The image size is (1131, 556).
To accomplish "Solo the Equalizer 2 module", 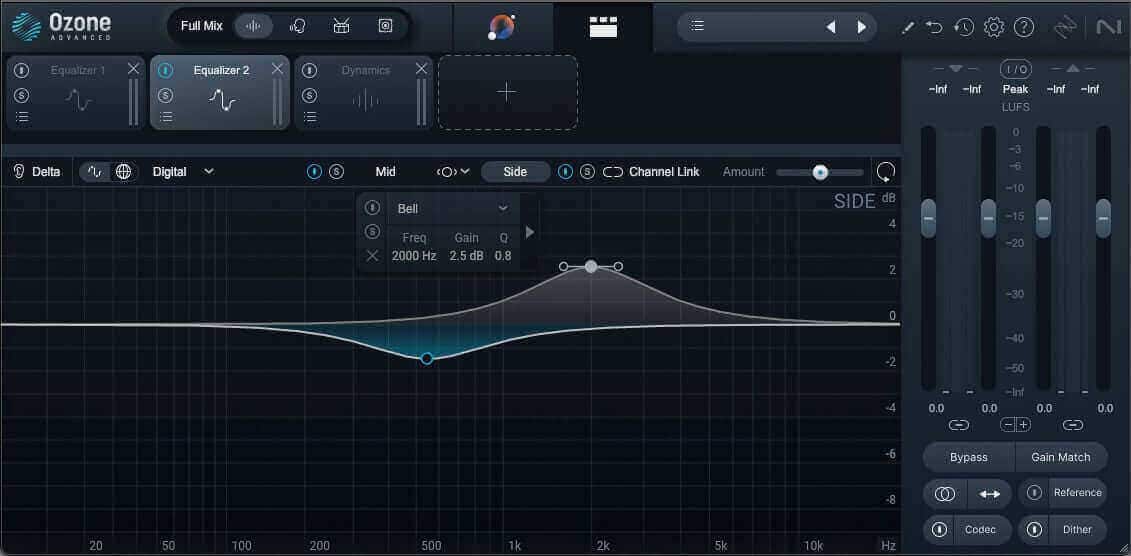I will click(166, 95).
